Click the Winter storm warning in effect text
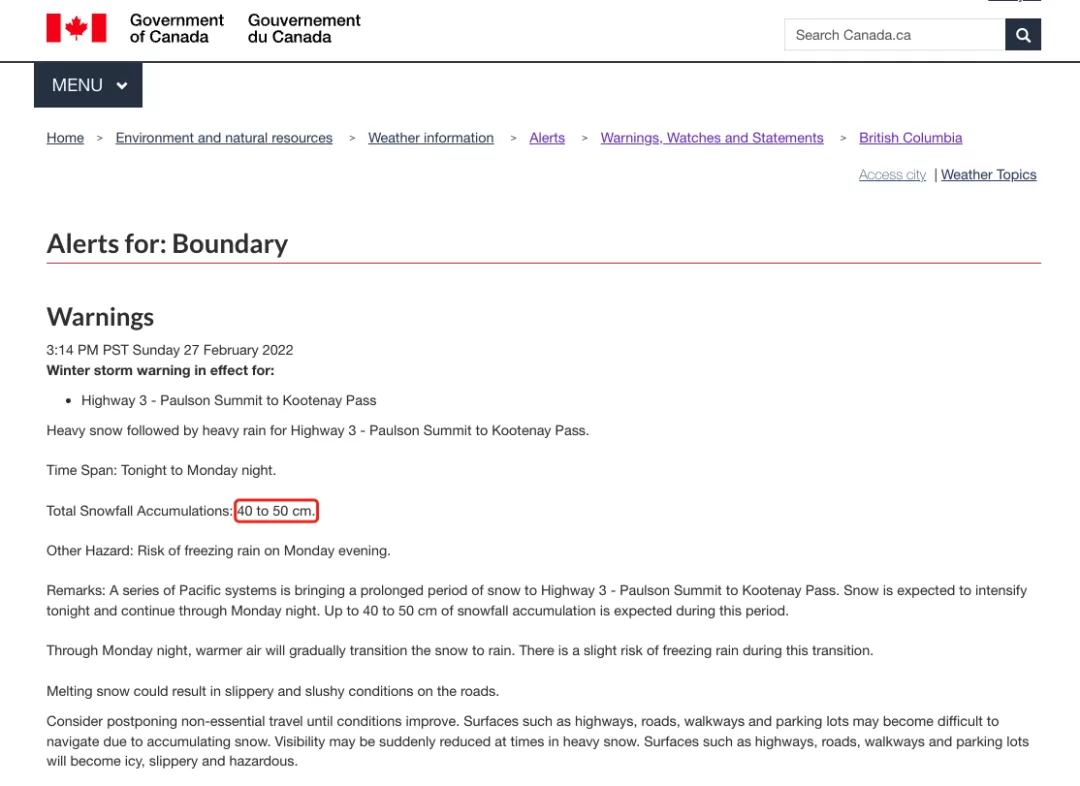Image resolution: width=1080 pixels, height=786 pixels. [x=160, y=371]
